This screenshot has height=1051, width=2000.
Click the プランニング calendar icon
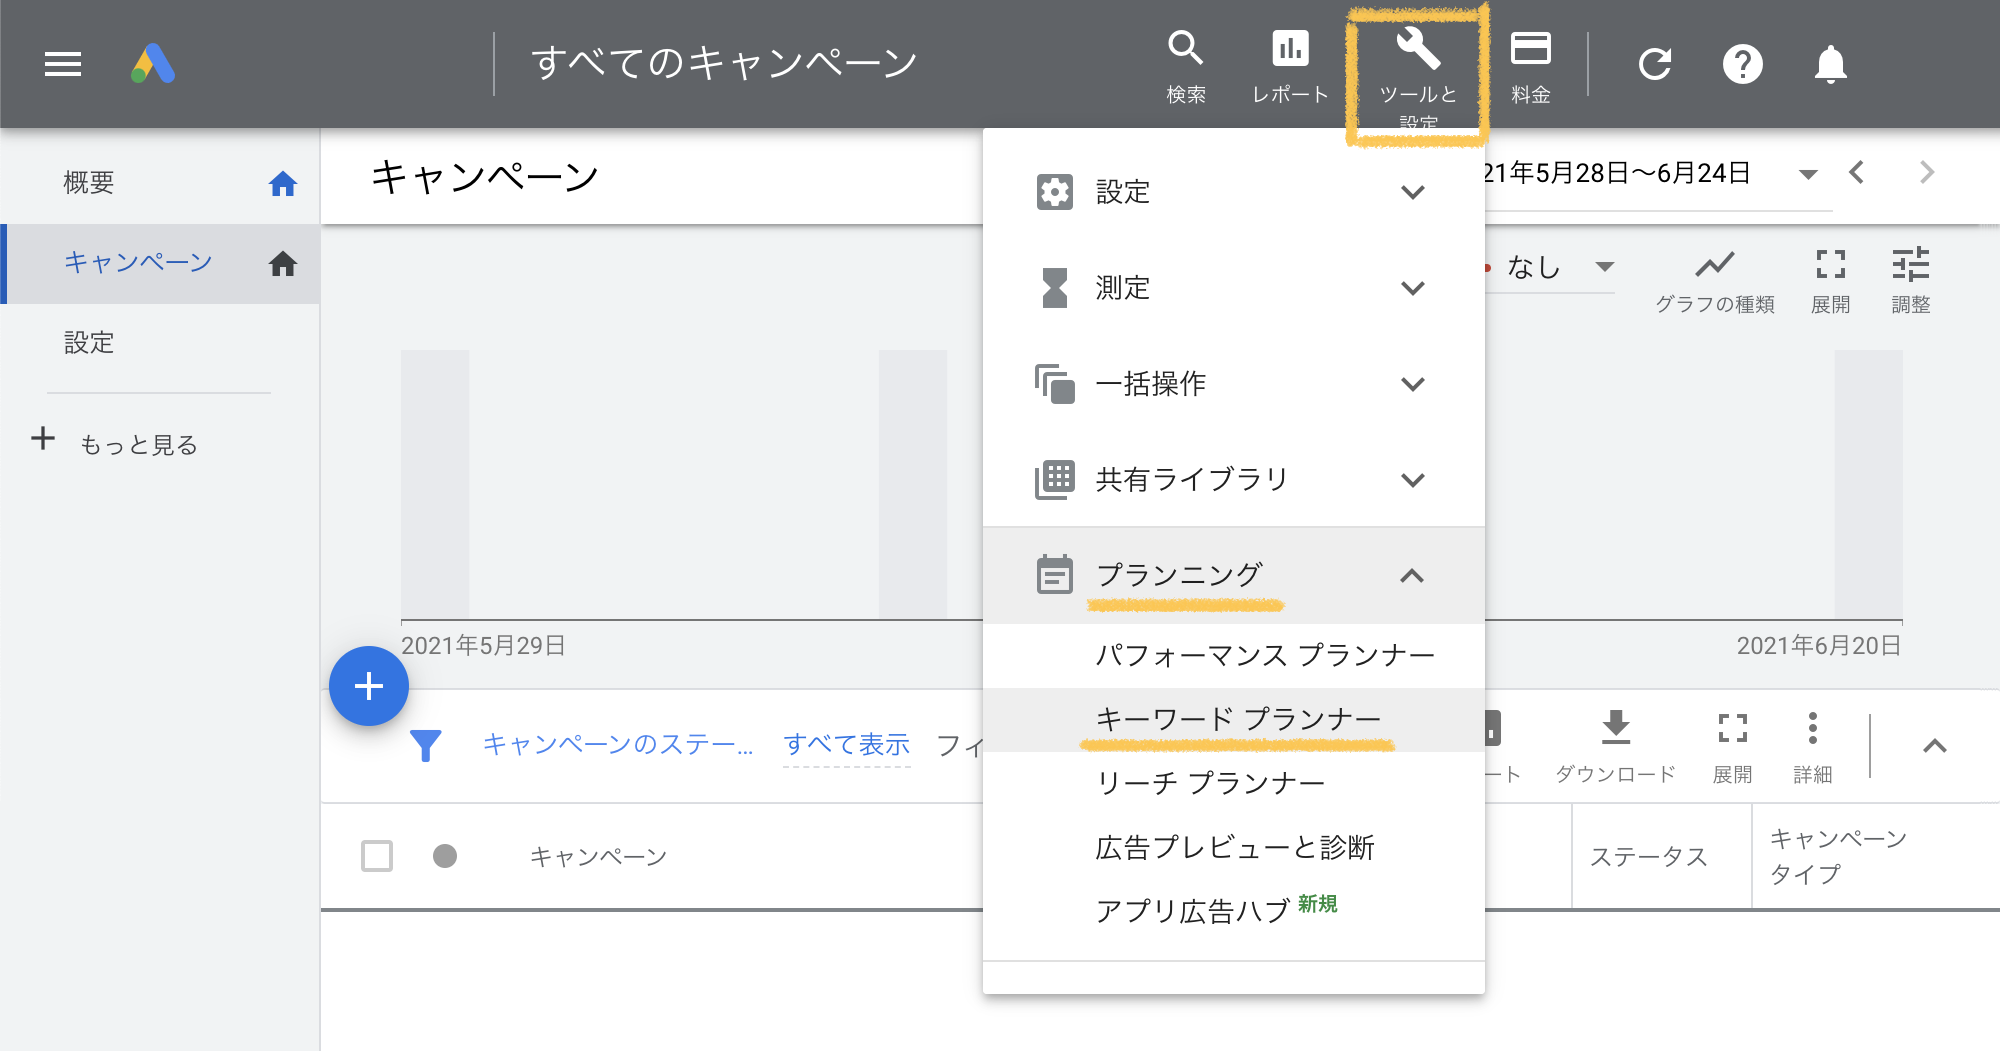[x=1055, y=574]
